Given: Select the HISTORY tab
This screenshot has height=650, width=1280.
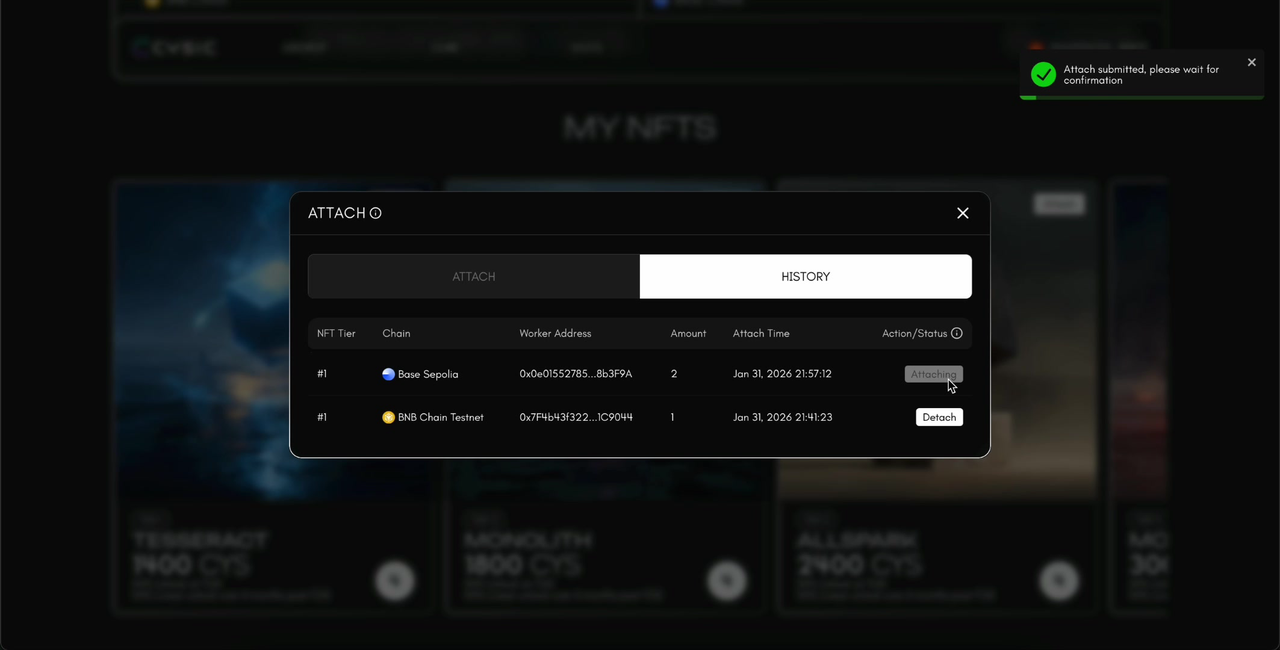Looking at the screenshot, I should [805, 276].
